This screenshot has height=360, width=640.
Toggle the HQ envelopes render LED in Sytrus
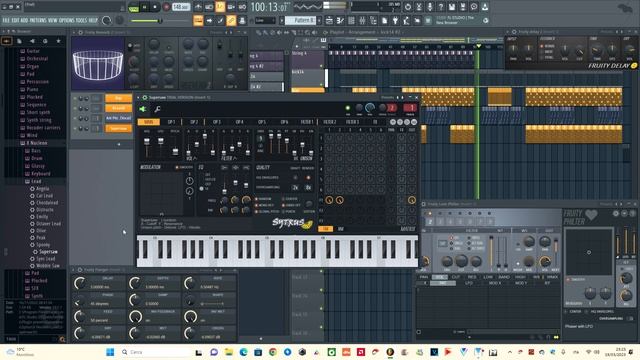308,178
